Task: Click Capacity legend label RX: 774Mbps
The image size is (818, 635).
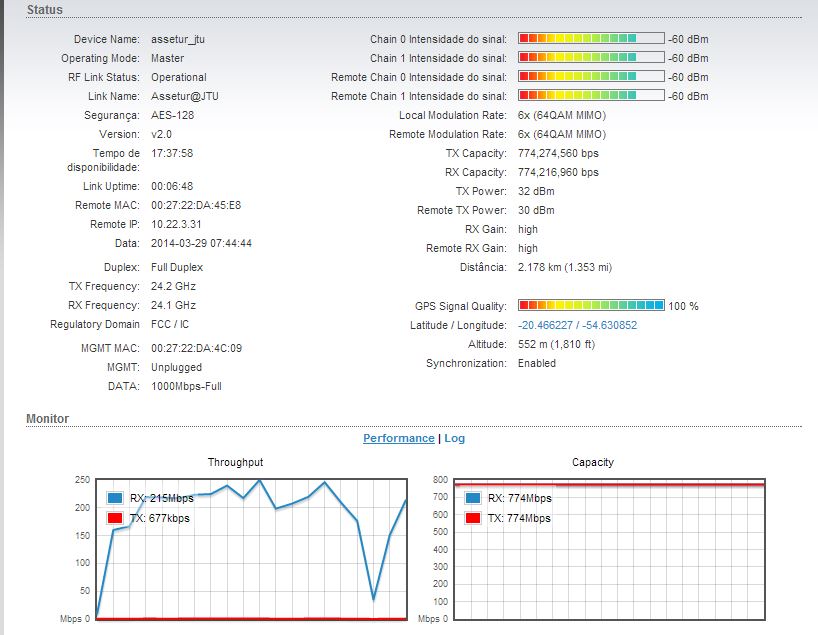Action: tap(520, 498)
